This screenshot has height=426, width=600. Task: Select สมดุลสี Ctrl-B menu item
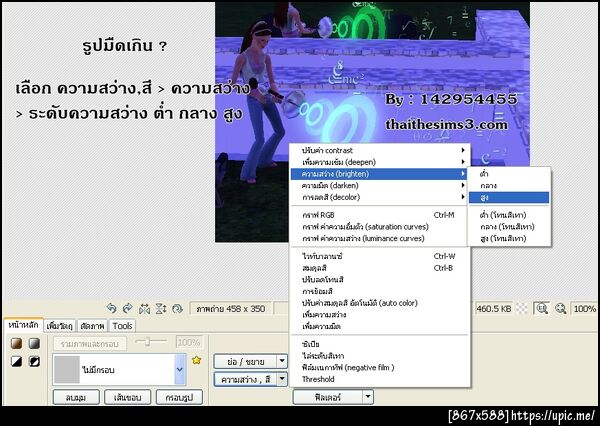pos(379,268)
